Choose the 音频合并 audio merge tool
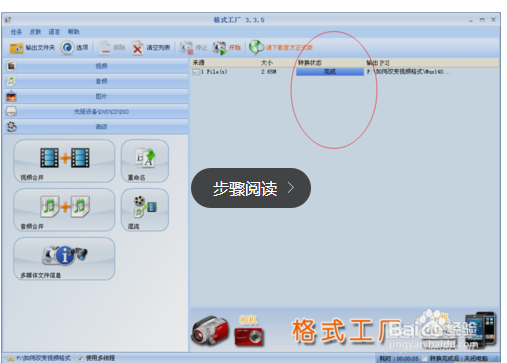Screen dimensions: 507x363 [64, 210]
